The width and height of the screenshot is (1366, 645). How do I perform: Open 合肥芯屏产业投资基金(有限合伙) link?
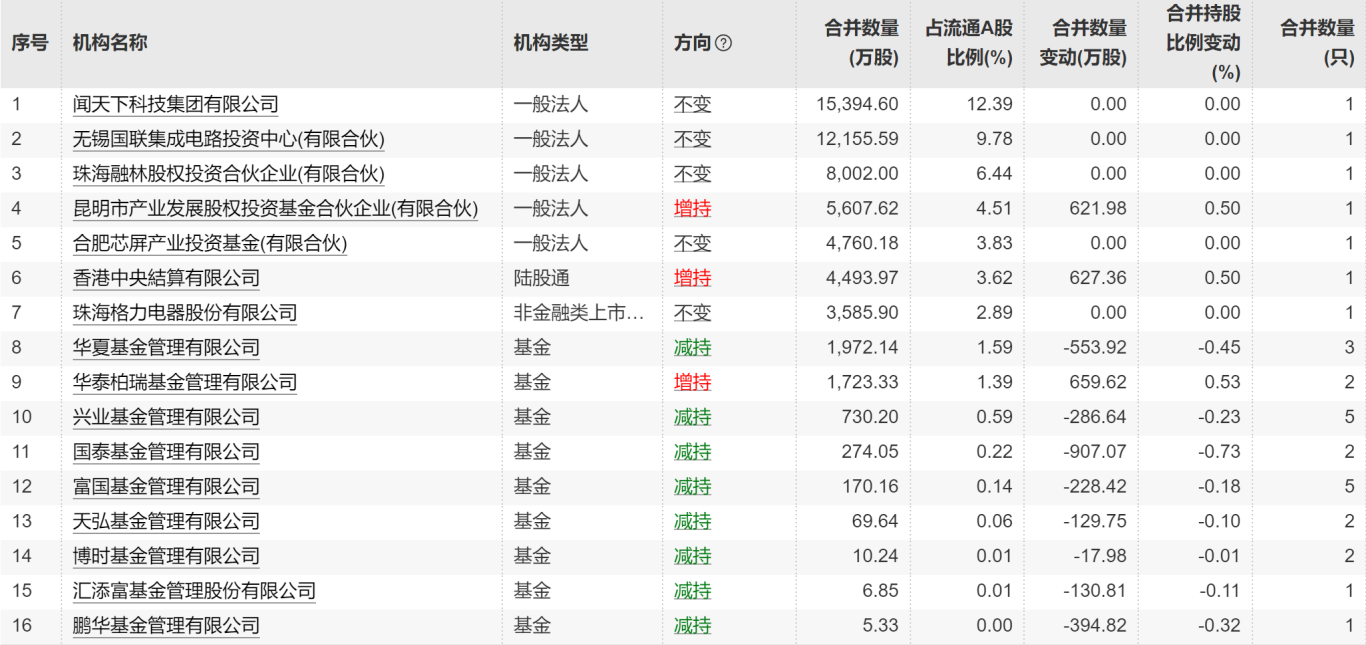(210, 243)
